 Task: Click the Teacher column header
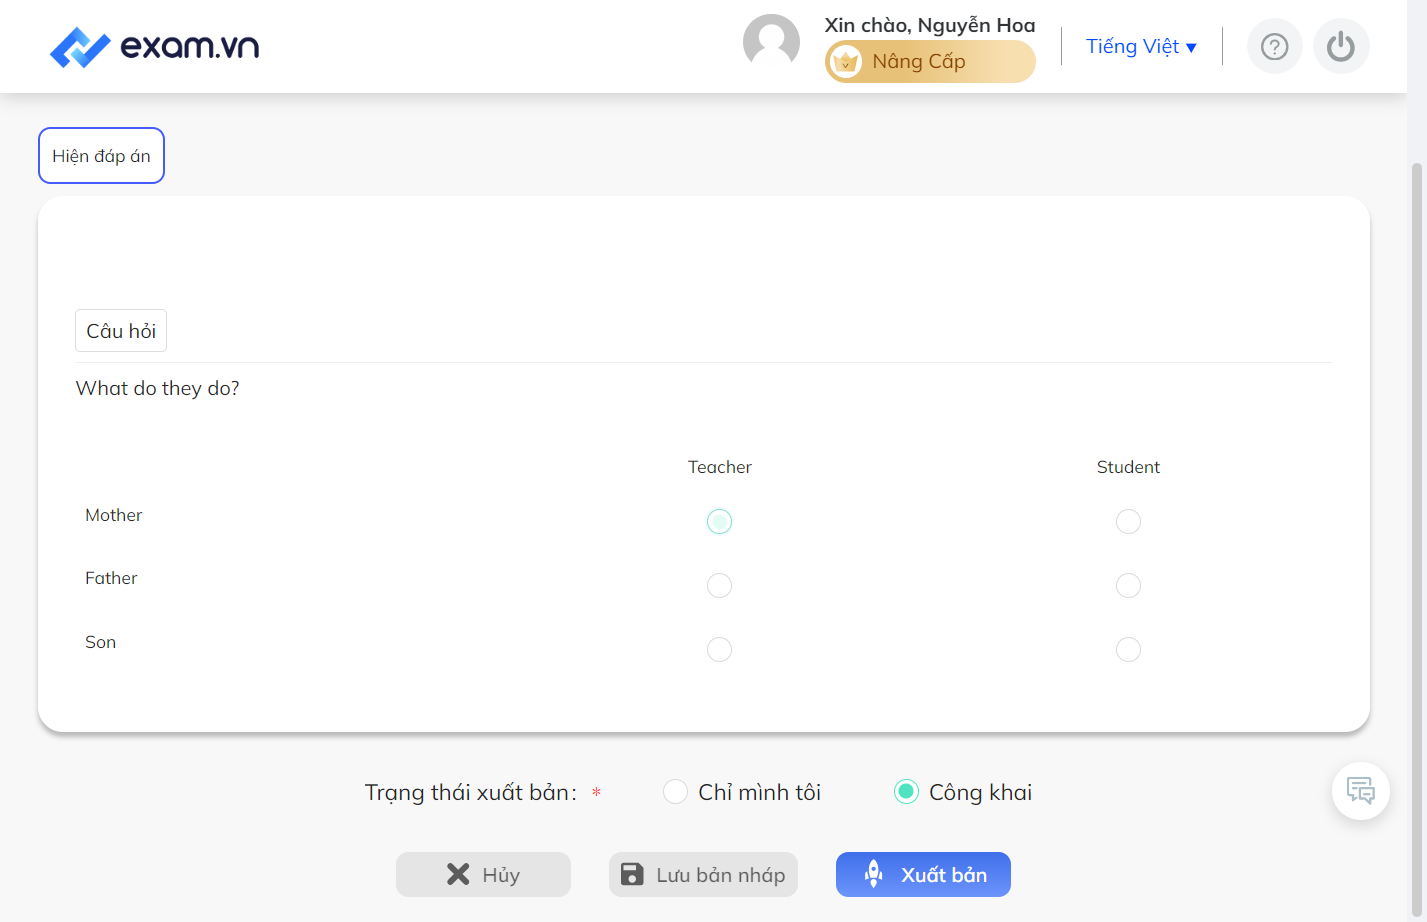[x=720, y=467]
